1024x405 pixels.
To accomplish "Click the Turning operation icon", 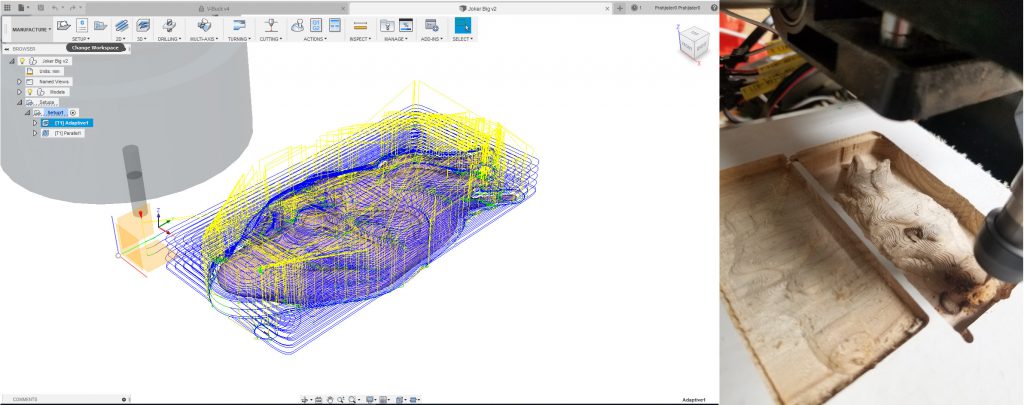I will [x=239, y=25].
